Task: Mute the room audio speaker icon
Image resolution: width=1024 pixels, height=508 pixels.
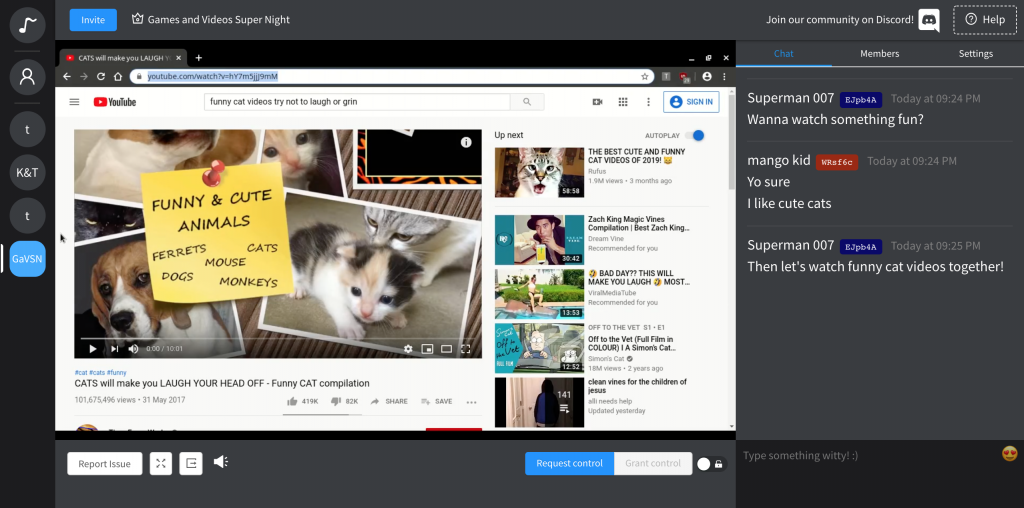Action: click(221, 462)
